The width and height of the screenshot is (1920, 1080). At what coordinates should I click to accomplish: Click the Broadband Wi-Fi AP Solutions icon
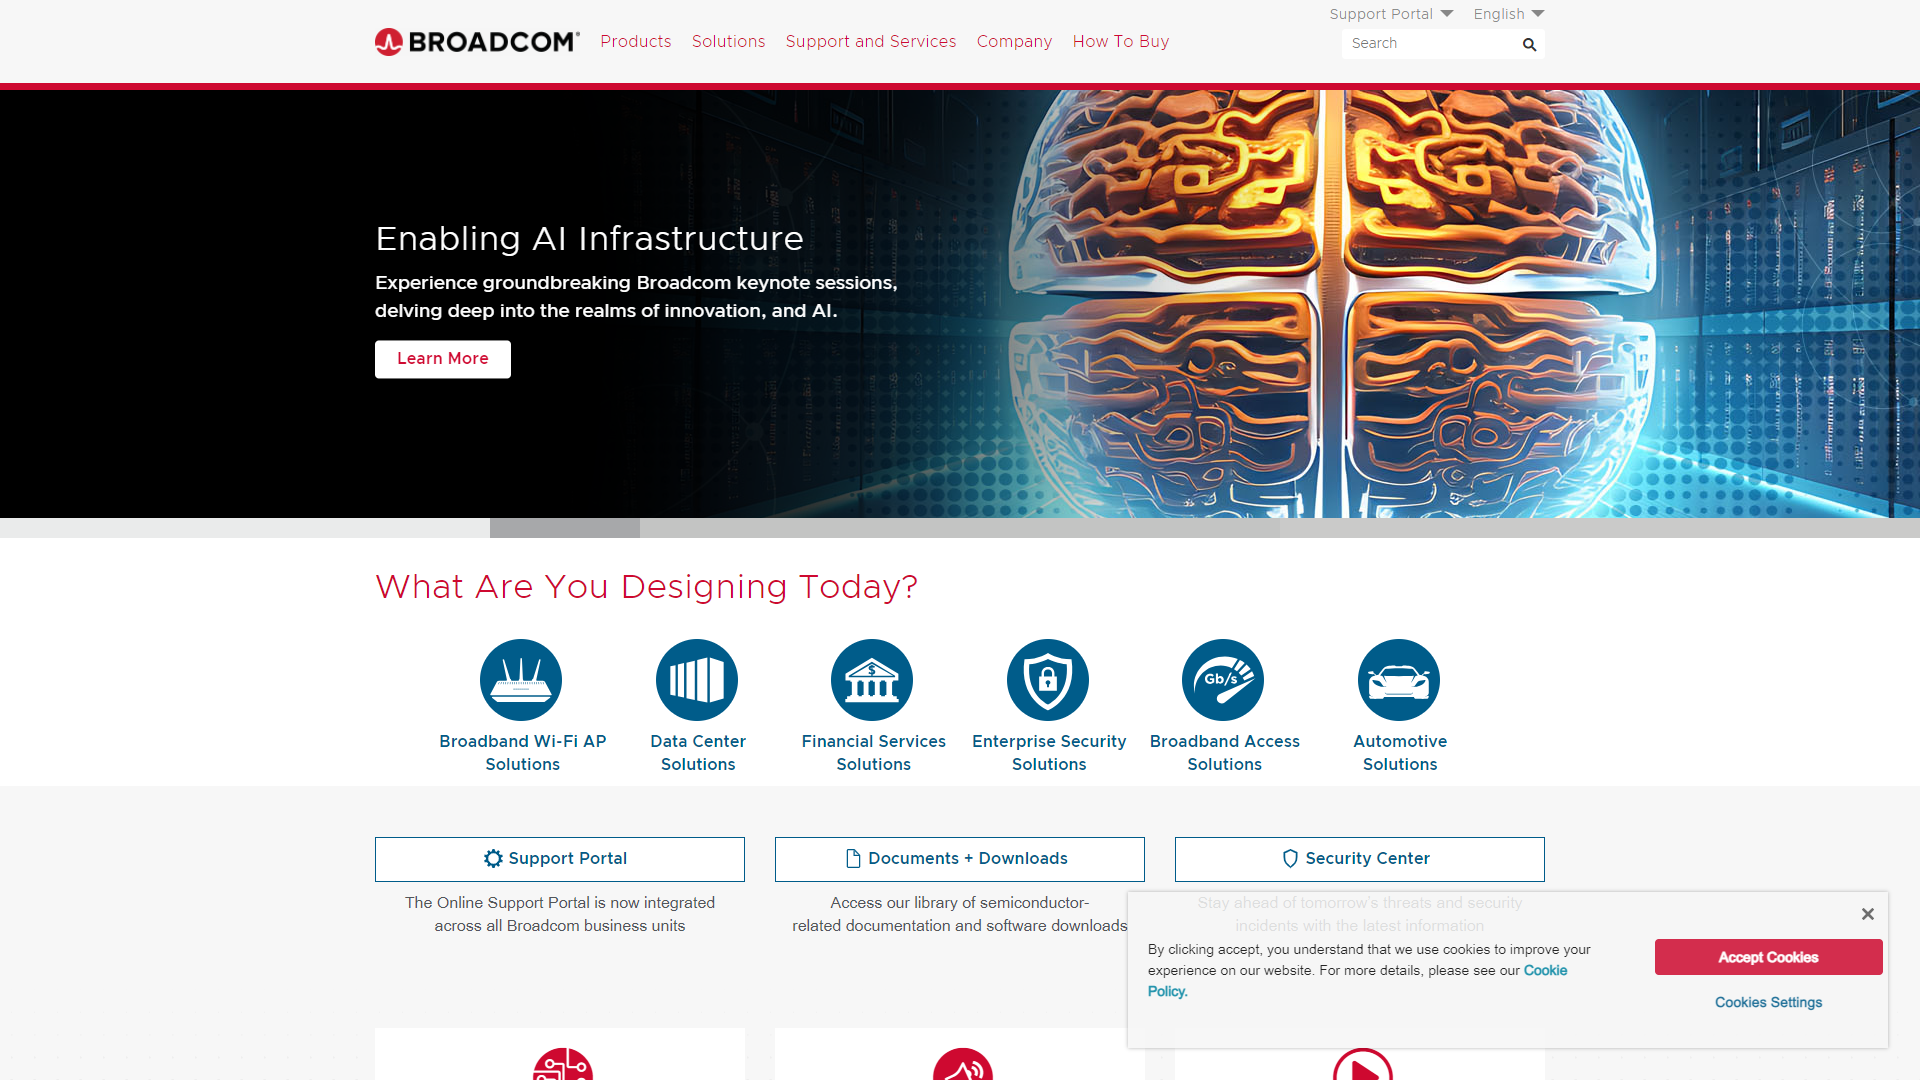coord(521,678)
